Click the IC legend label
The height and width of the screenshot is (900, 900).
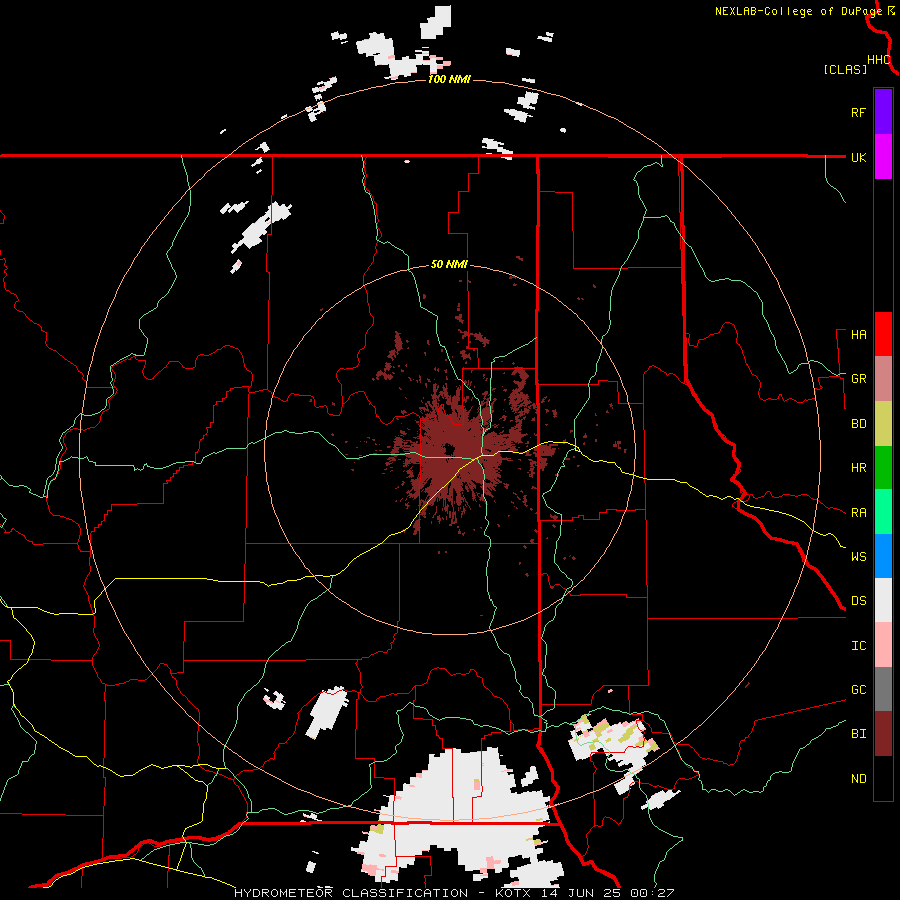[858, 646]
